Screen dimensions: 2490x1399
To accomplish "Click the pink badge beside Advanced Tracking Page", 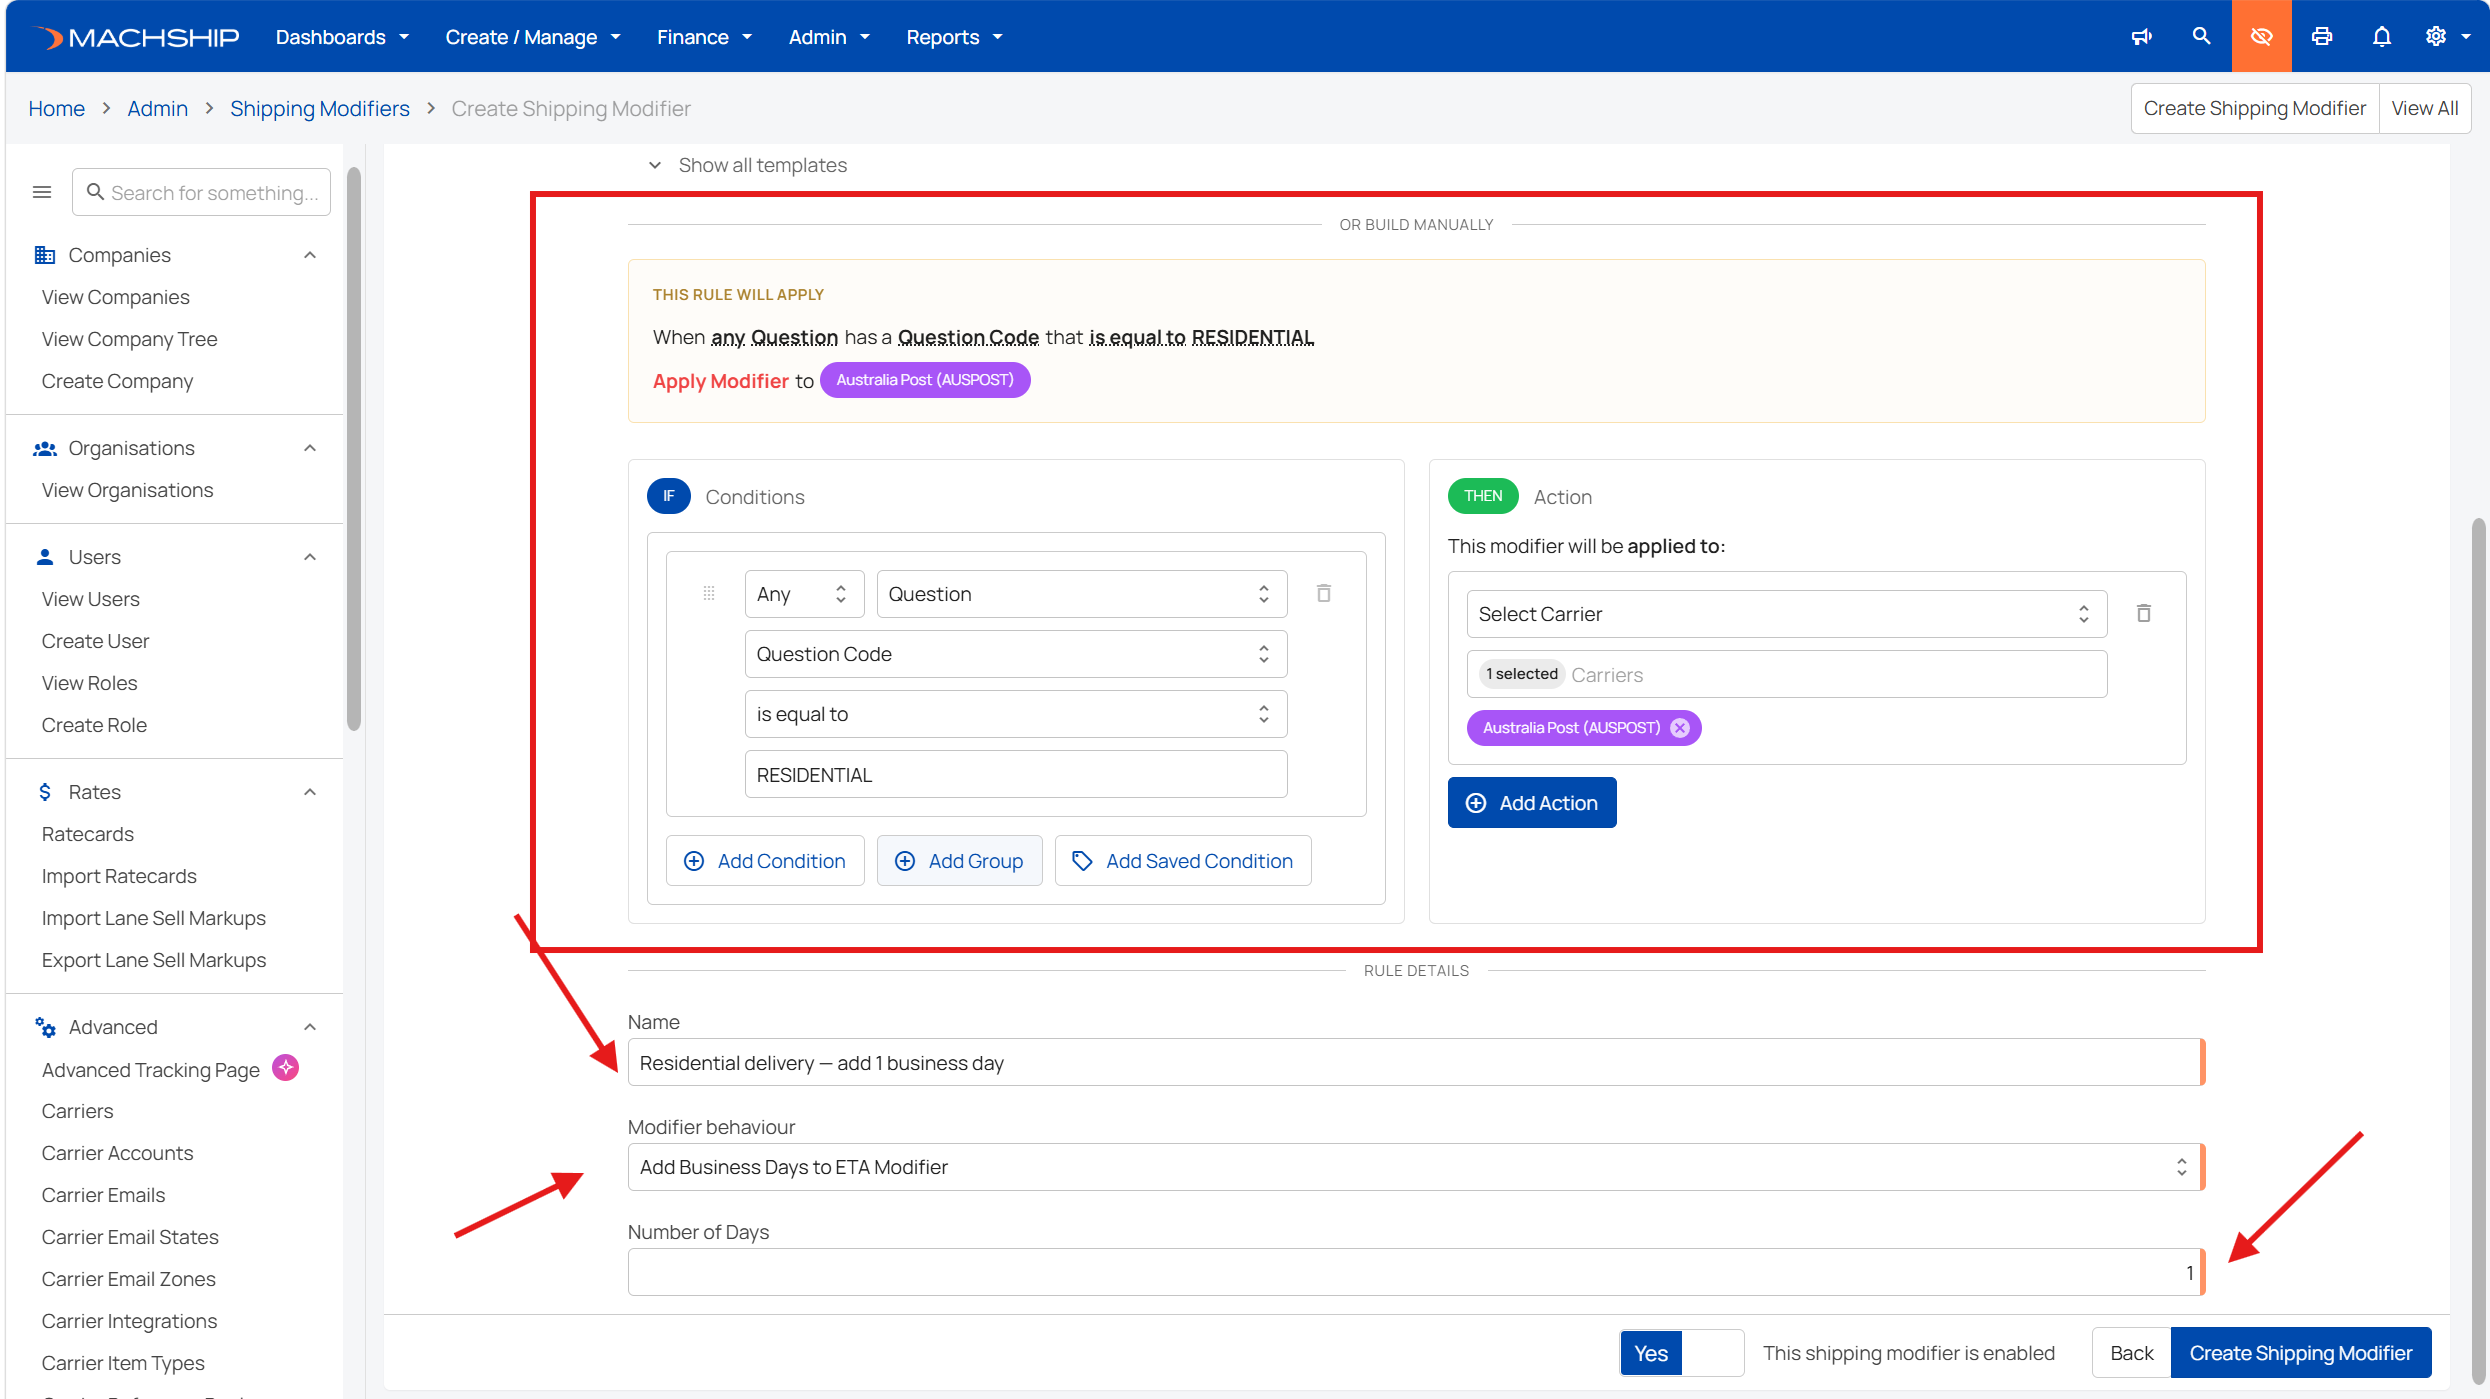I will pos(286,1068).
